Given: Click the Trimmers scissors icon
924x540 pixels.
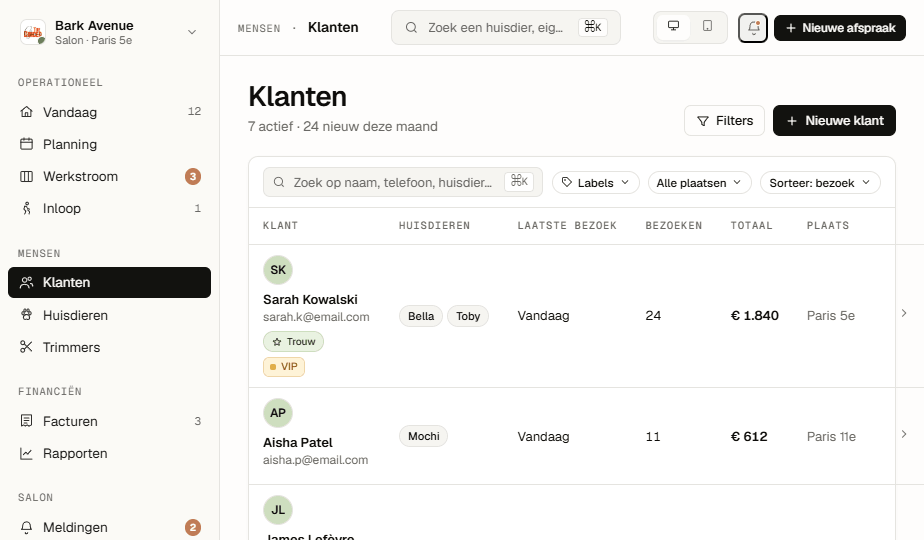Looking at the screenshot, I should coord(27,347).
